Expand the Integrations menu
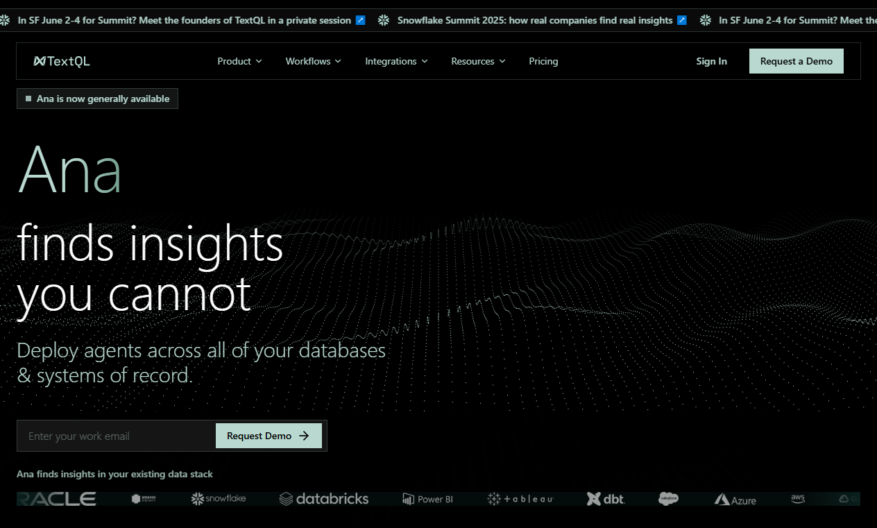877x528 pixels. (x=396, y=61)
